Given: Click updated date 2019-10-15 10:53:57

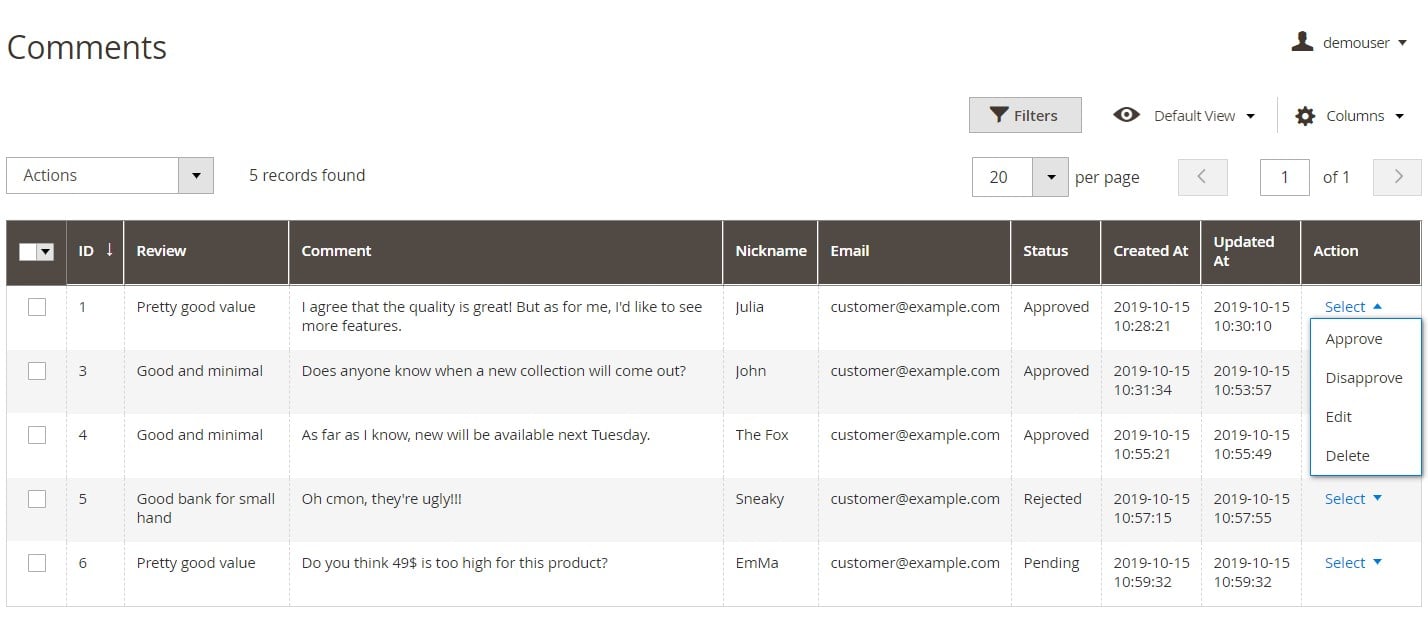Looking at the screenshot, I should click(x=1251, y=380).
